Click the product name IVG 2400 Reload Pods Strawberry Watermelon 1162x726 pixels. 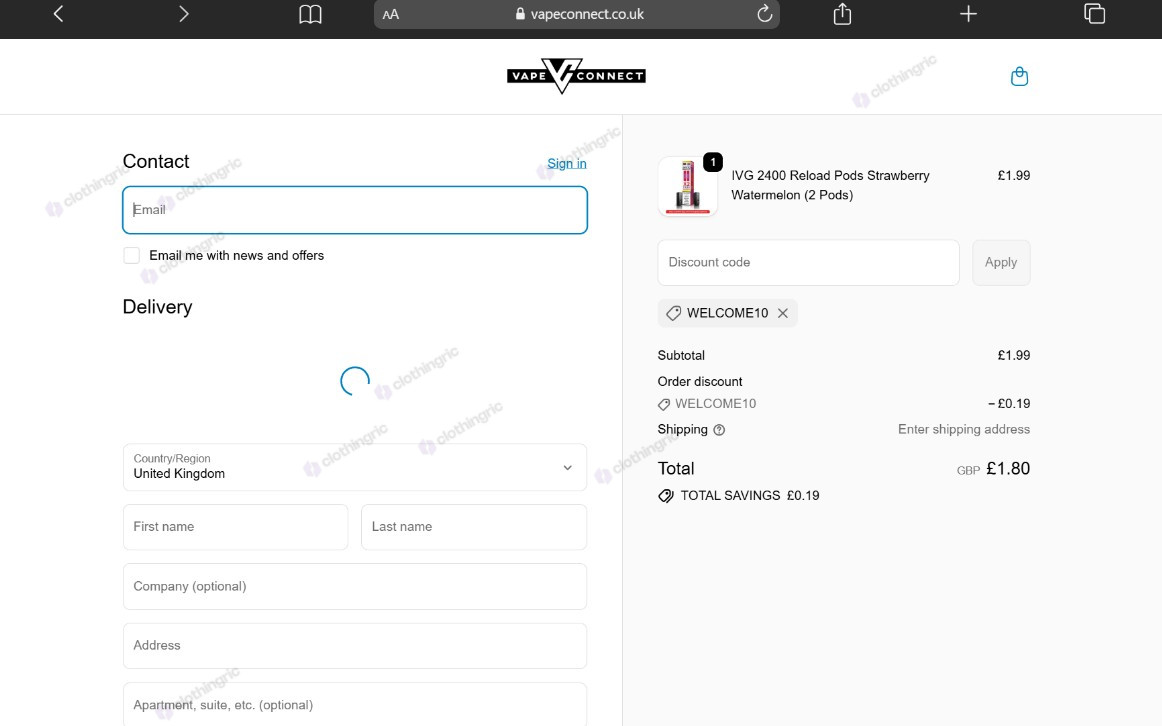click(x=830, y=185)
